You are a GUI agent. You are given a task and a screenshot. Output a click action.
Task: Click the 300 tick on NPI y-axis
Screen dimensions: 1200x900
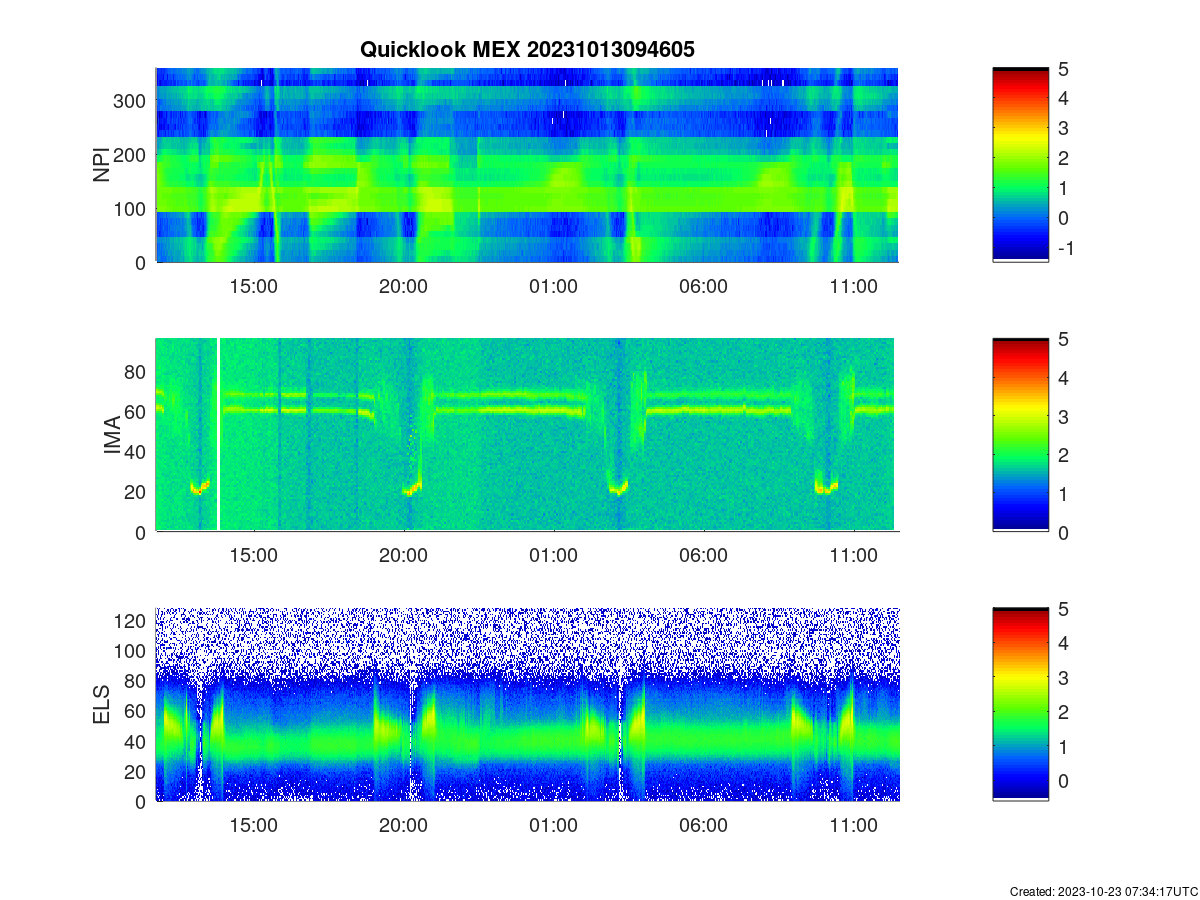pyautogui.click(x=132, y=100)
